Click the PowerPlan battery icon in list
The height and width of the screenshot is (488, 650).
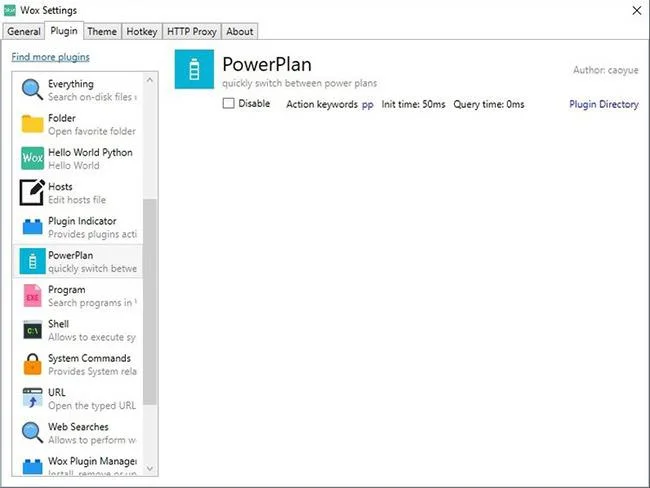[32, 261]
